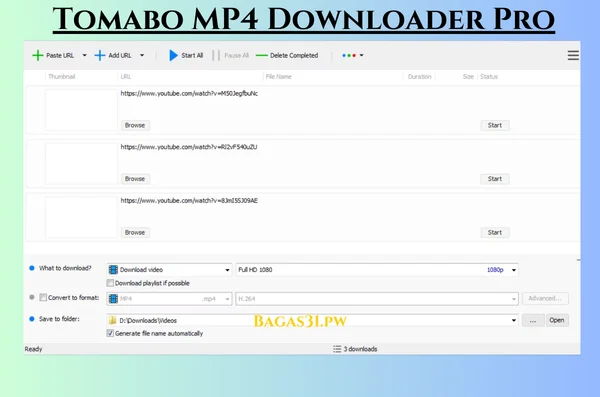This screenshot has height=397, width=600.
Task: Click thumbnail of the 8JmI5SJ09AE row
Action: [x=81, y=217]
